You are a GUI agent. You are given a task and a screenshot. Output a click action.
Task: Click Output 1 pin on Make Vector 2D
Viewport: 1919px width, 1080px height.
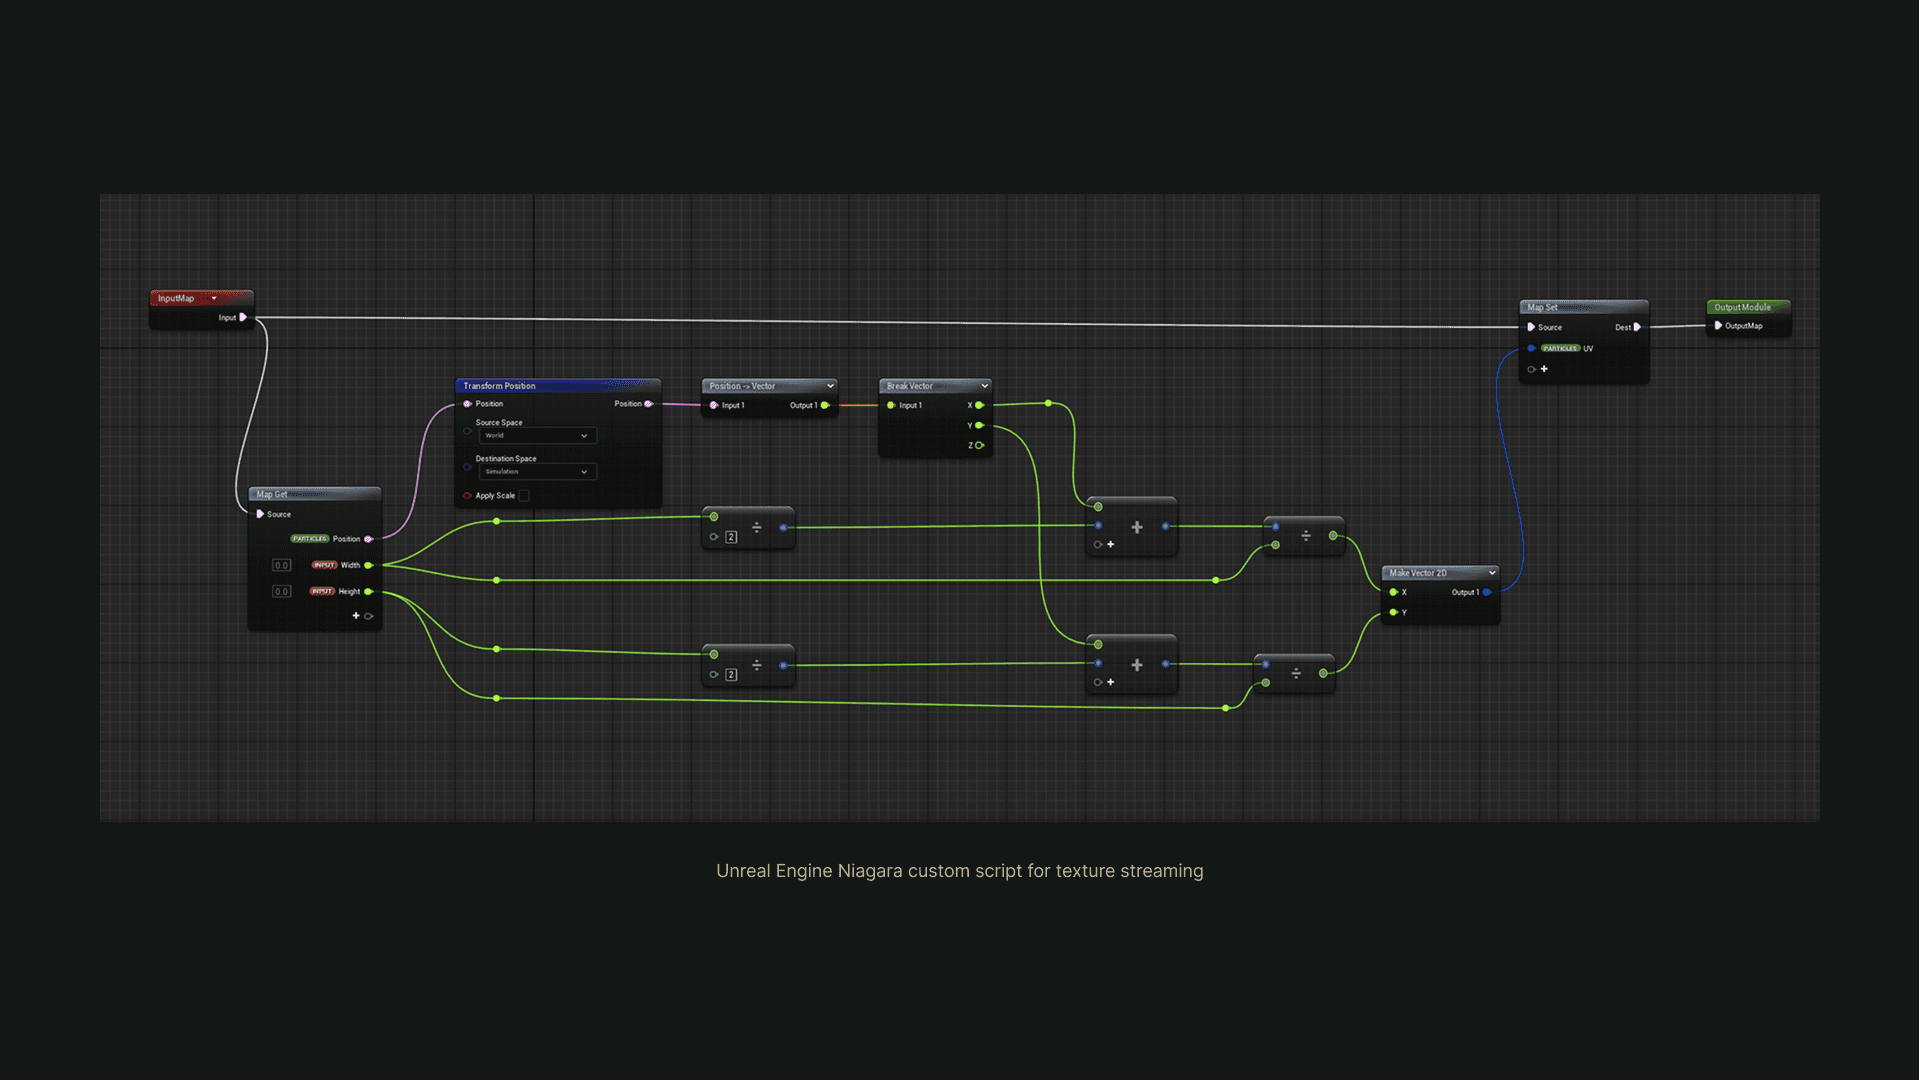tap(1487, 592)
